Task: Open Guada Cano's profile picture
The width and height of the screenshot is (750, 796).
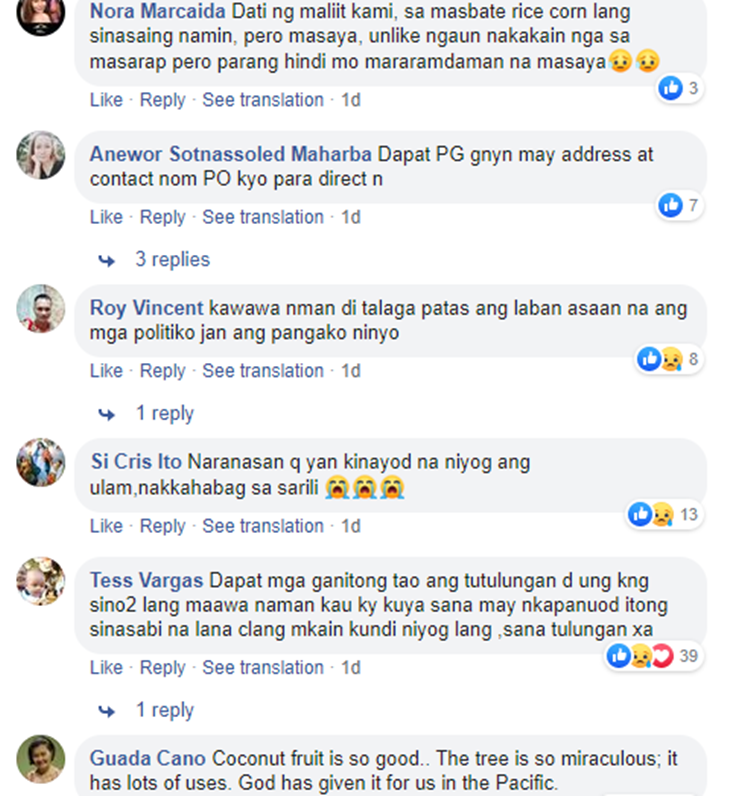Action: [x=41, y=759]
